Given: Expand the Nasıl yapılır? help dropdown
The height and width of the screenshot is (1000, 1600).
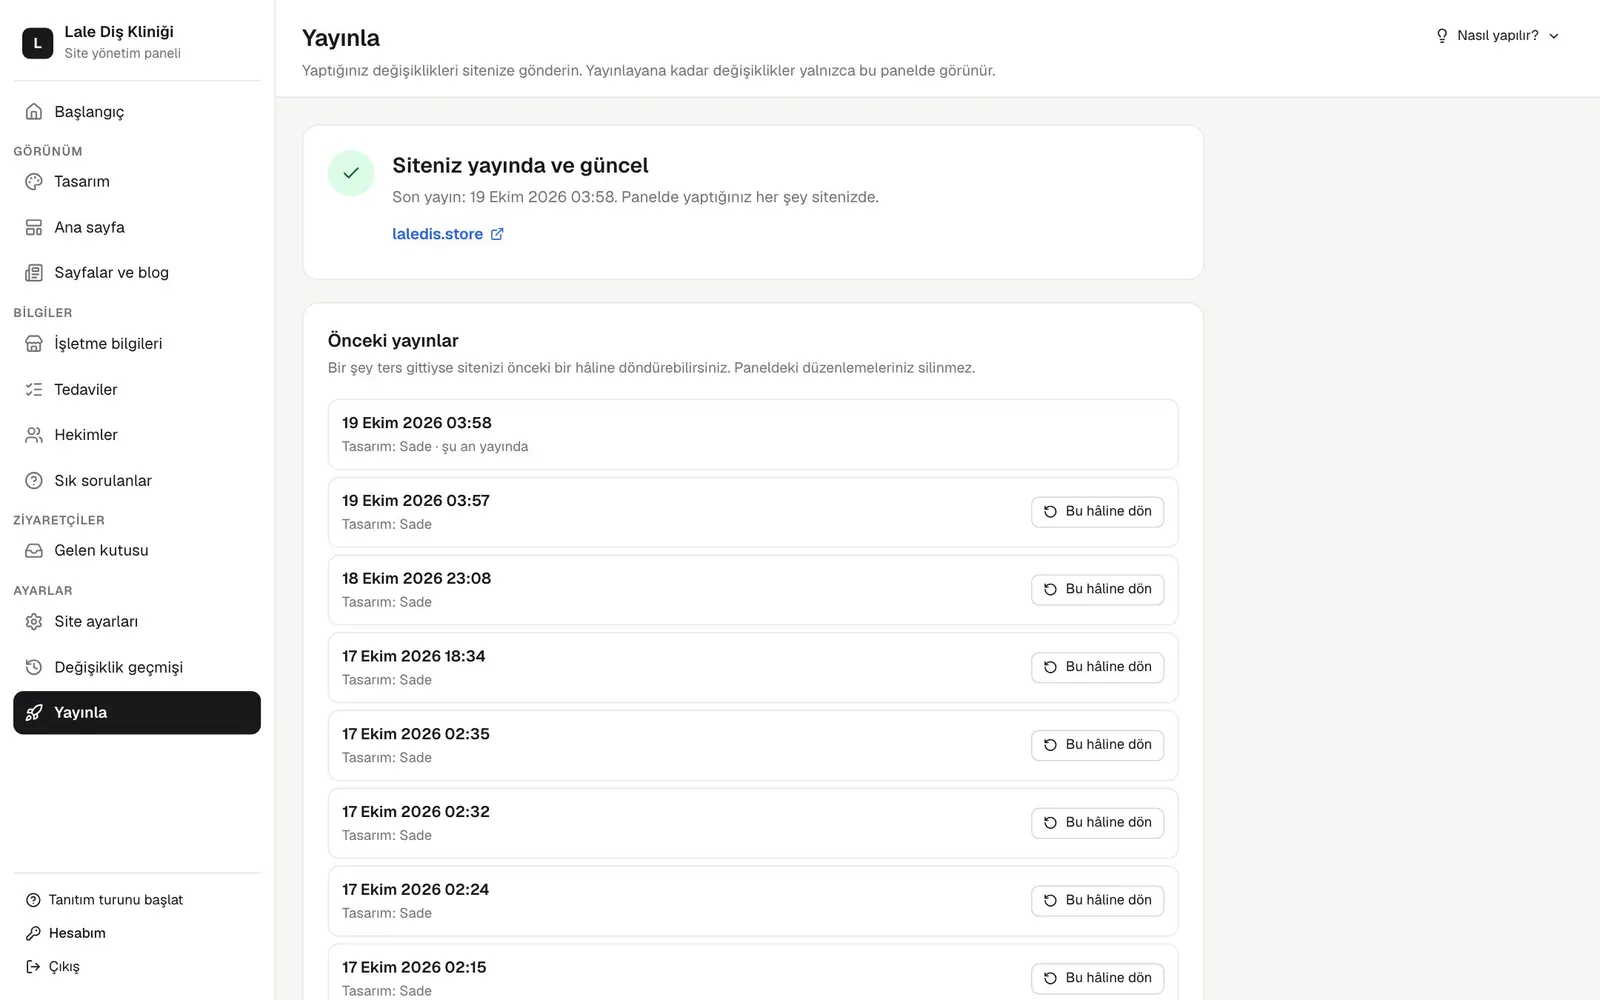Looking at the screenshot, I should pyautogui.click(x=1497, y=36).
